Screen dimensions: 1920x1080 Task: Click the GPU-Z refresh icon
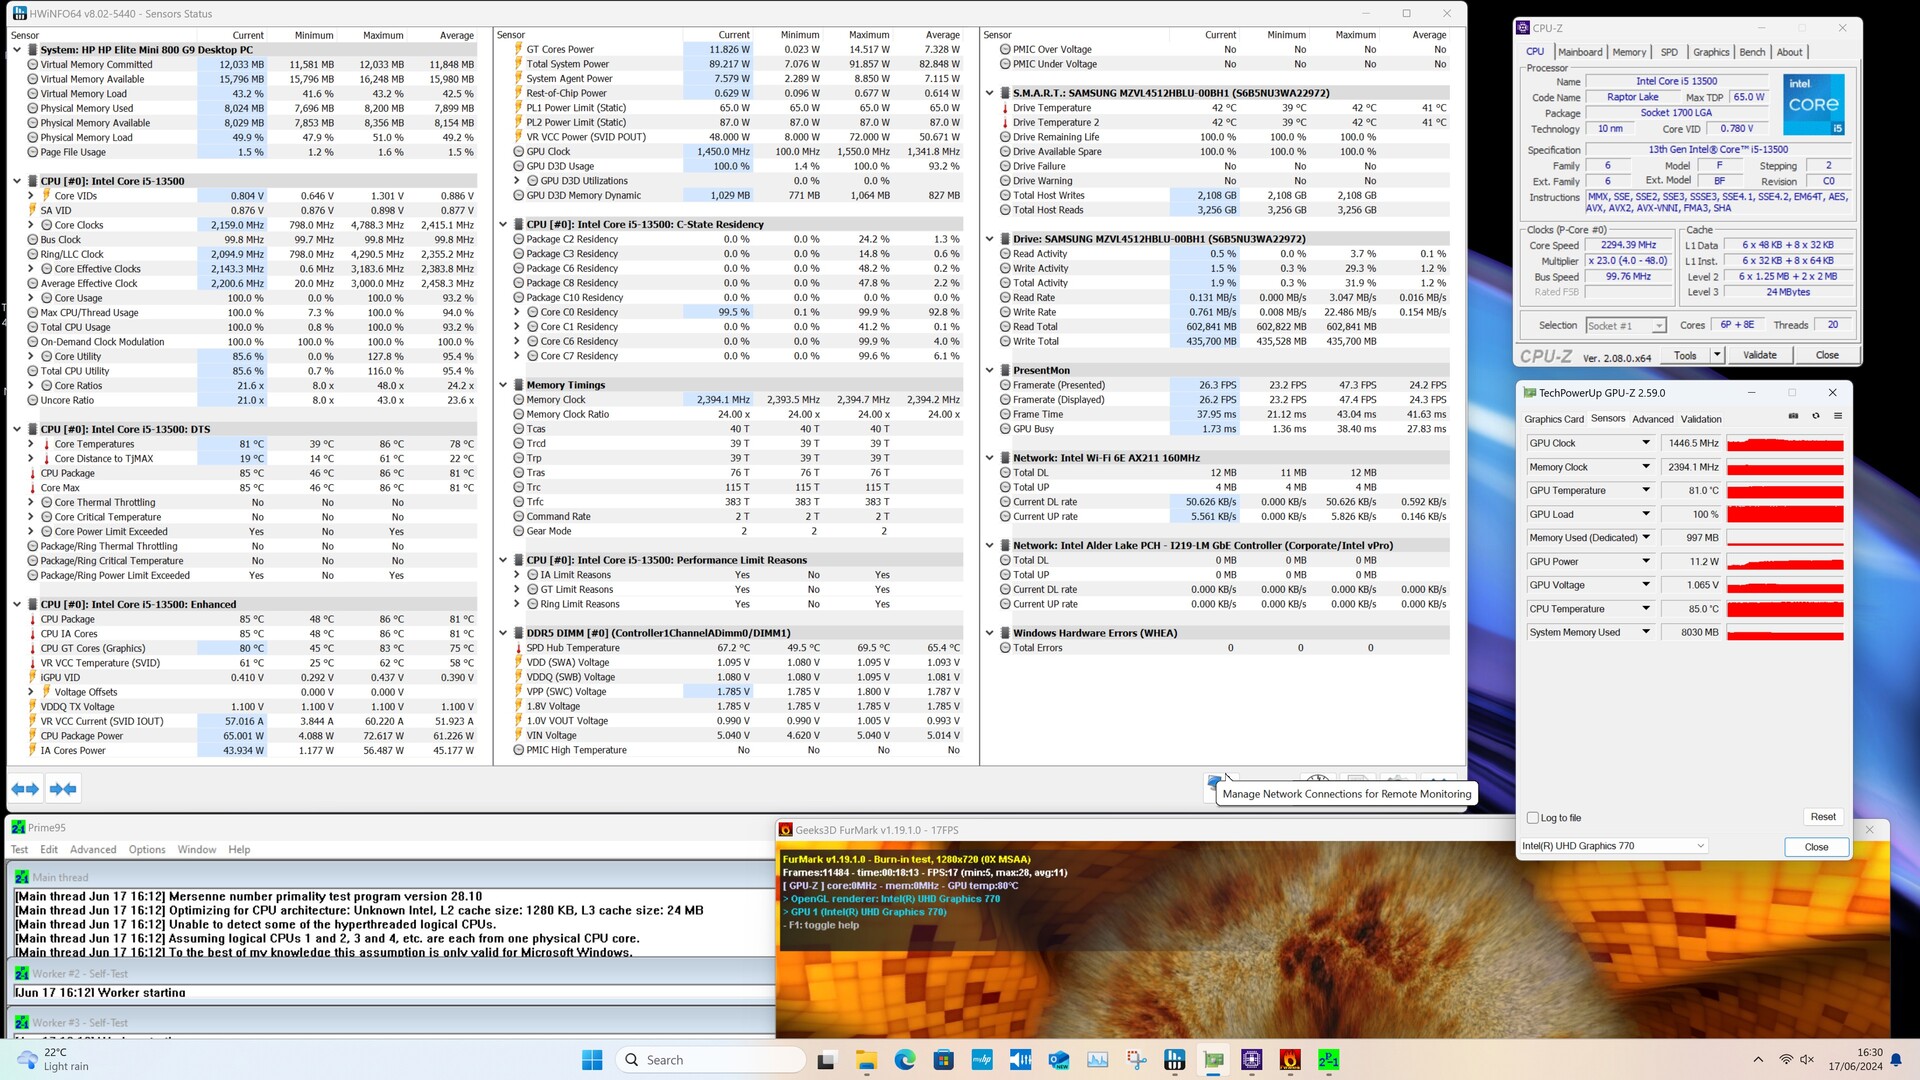point(1816,417)
